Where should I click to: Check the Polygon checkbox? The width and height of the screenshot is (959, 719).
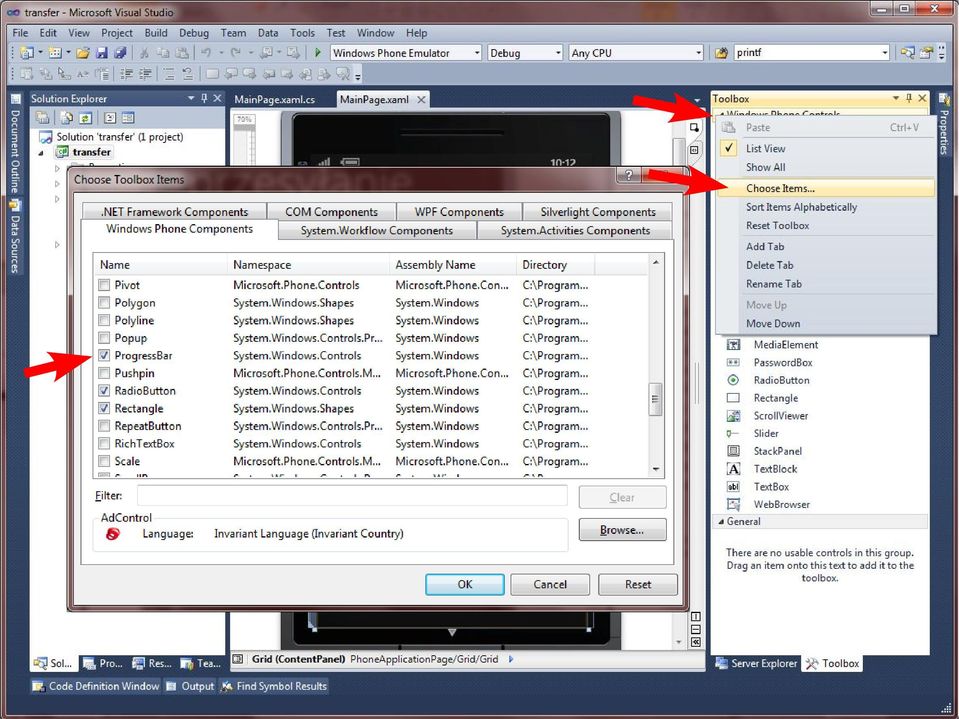click(104, 303)
